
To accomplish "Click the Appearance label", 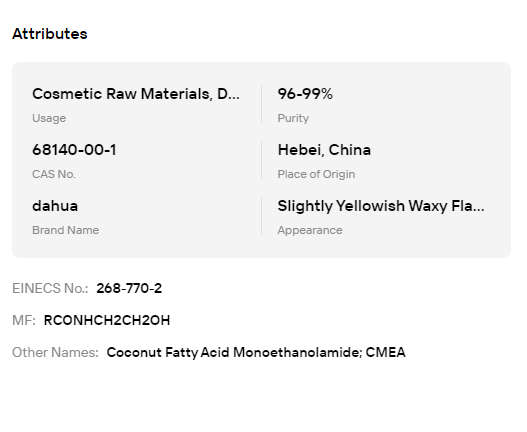I will point(310,230).
